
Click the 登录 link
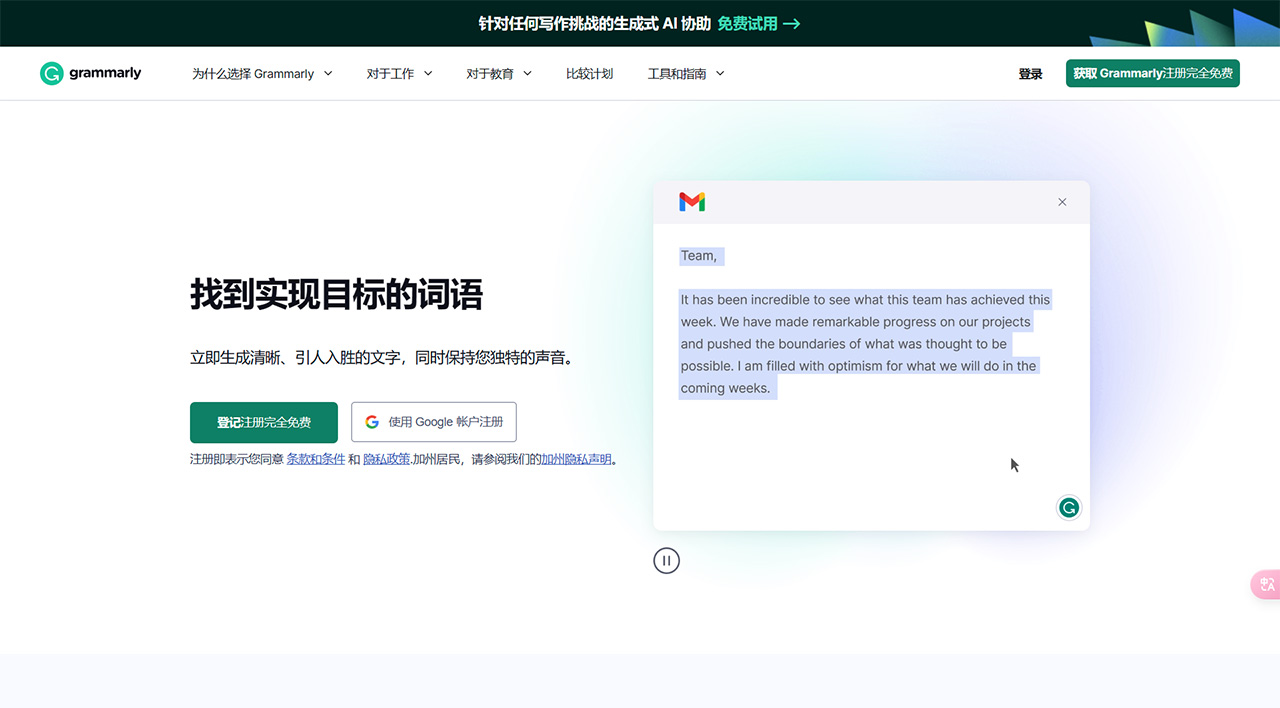[x=1030, y=72]
